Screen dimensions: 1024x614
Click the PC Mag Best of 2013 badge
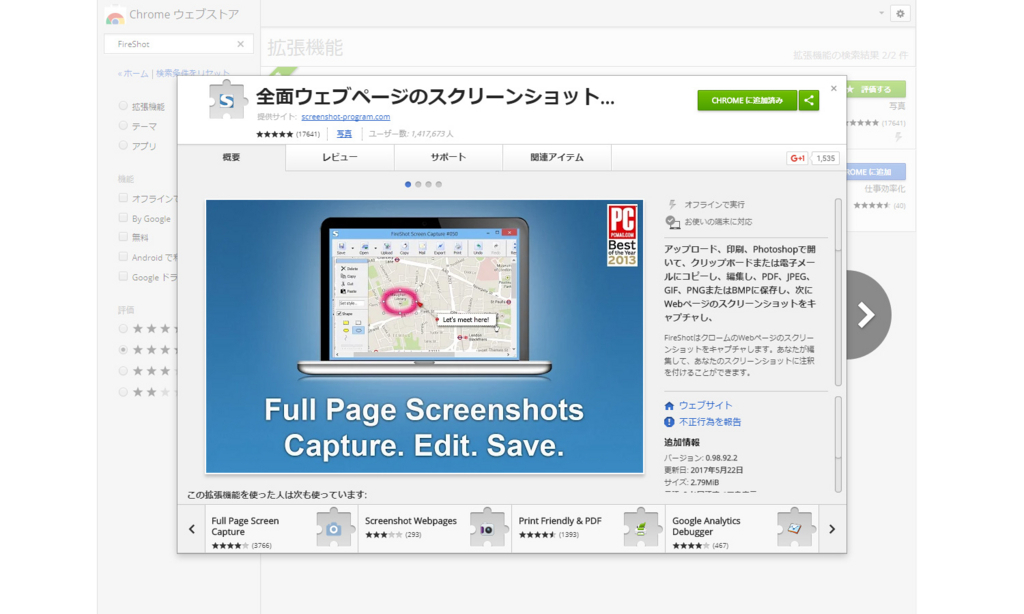pos(622,235)
